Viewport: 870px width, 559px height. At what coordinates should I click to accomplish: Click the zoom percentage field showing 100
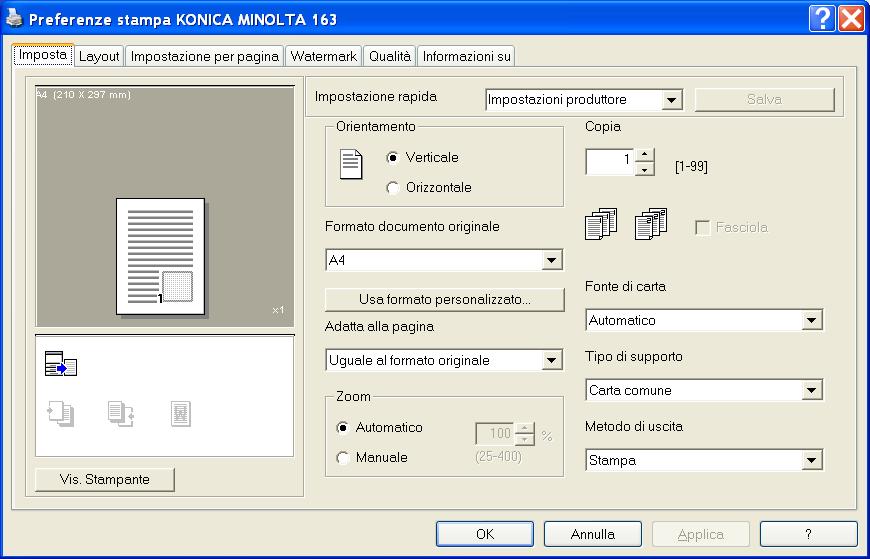click(495, 434)
